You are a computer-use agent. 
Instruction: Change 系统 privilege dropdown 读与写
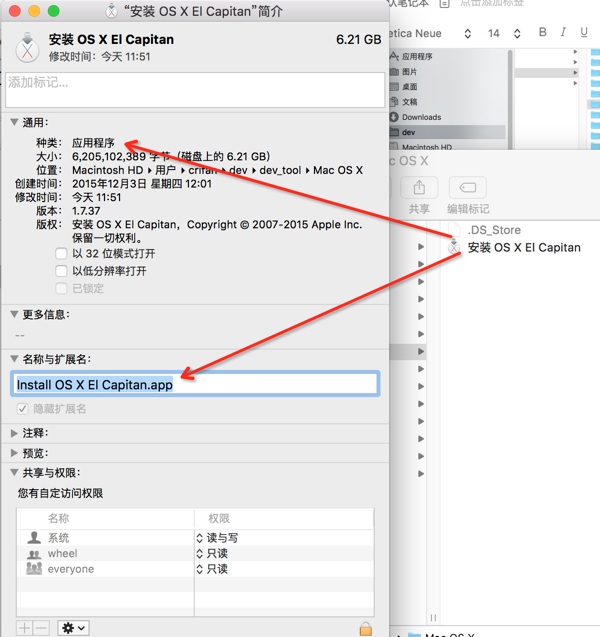pos(217,538)
